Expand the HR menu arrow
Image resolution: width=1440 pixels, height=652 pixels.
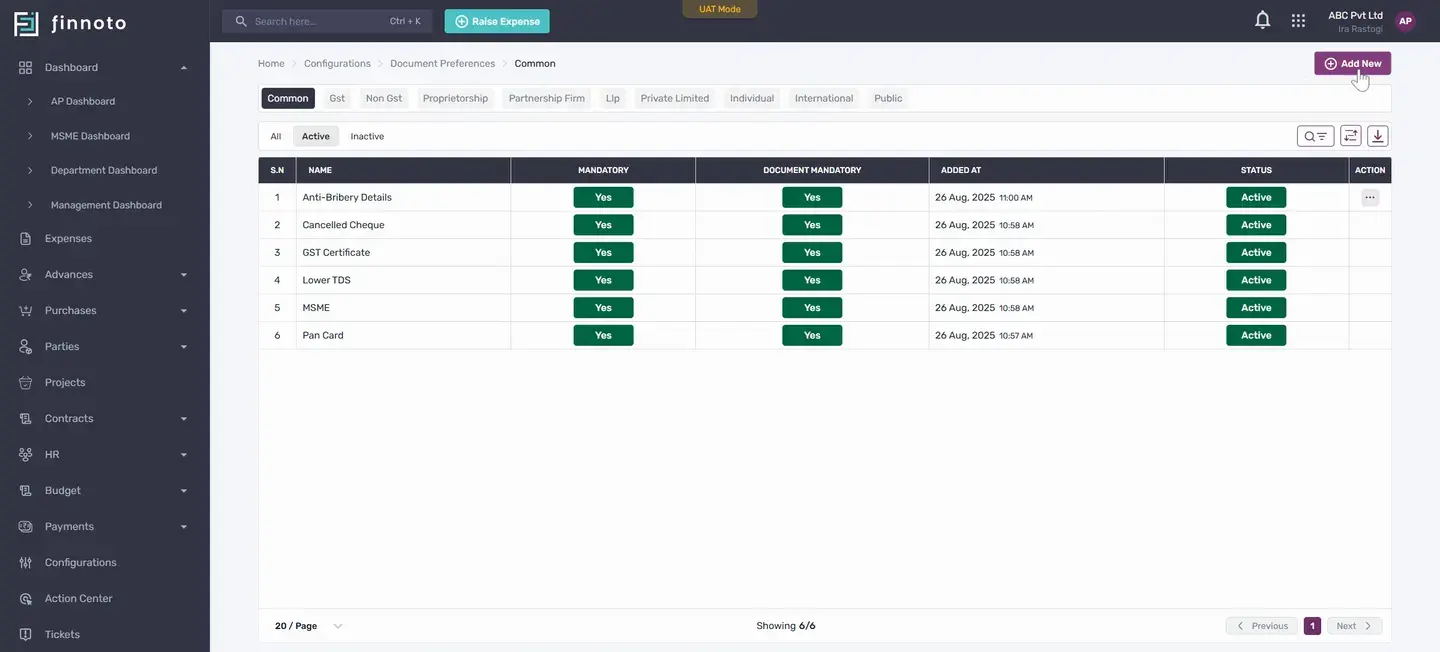[184, 455]
